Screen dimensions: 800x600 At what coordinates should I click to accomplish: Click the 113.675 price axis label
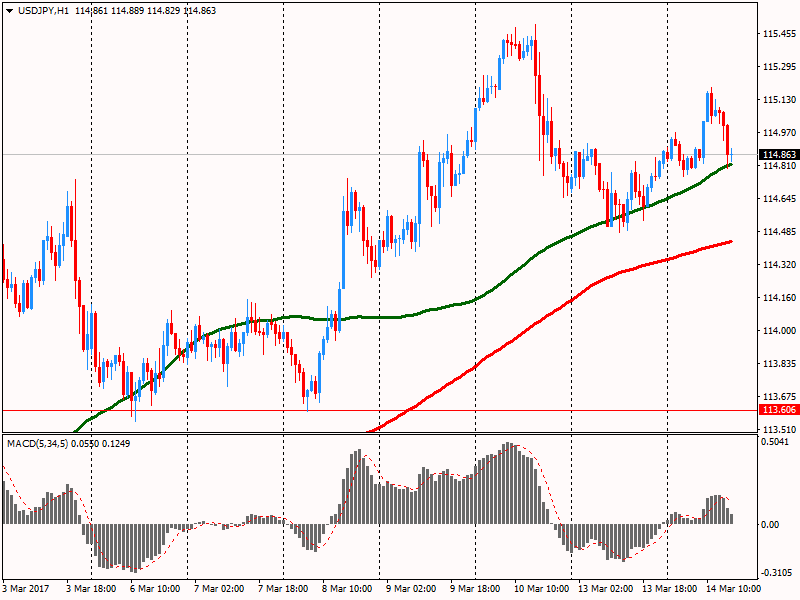[779, 396]
